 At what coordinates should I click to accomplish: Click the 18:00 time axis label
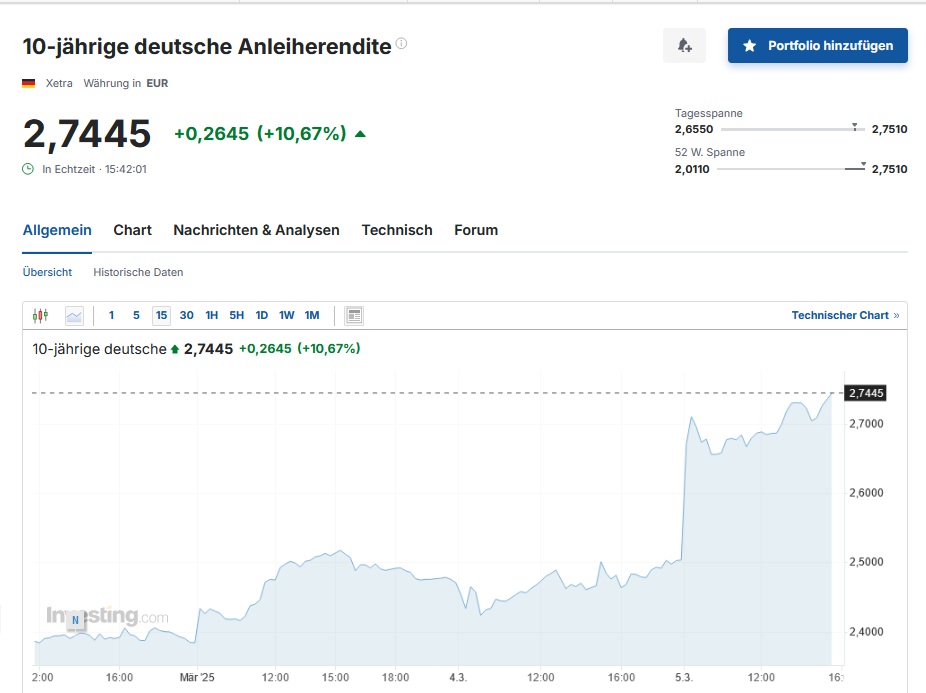pyautogui.click(x=395, y=677)
